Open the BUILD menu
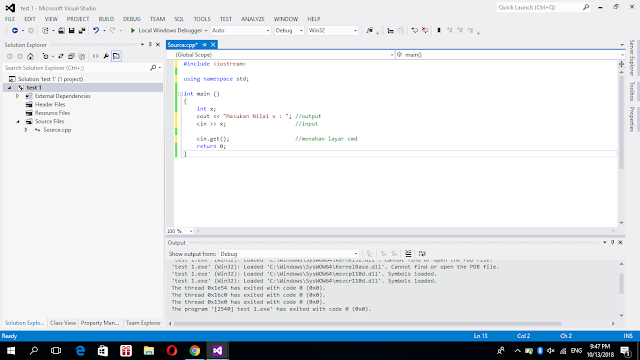Viewport: 640px width, 360px height. tap(106, 19)
